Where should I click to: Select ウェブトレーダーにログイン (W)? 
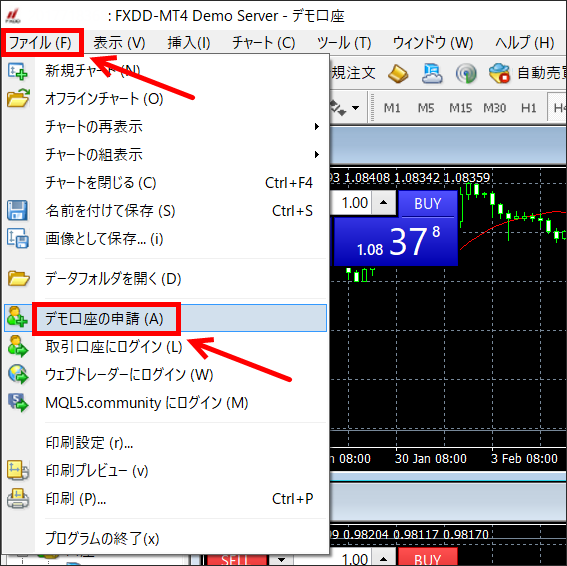click(x=165, y=374)
